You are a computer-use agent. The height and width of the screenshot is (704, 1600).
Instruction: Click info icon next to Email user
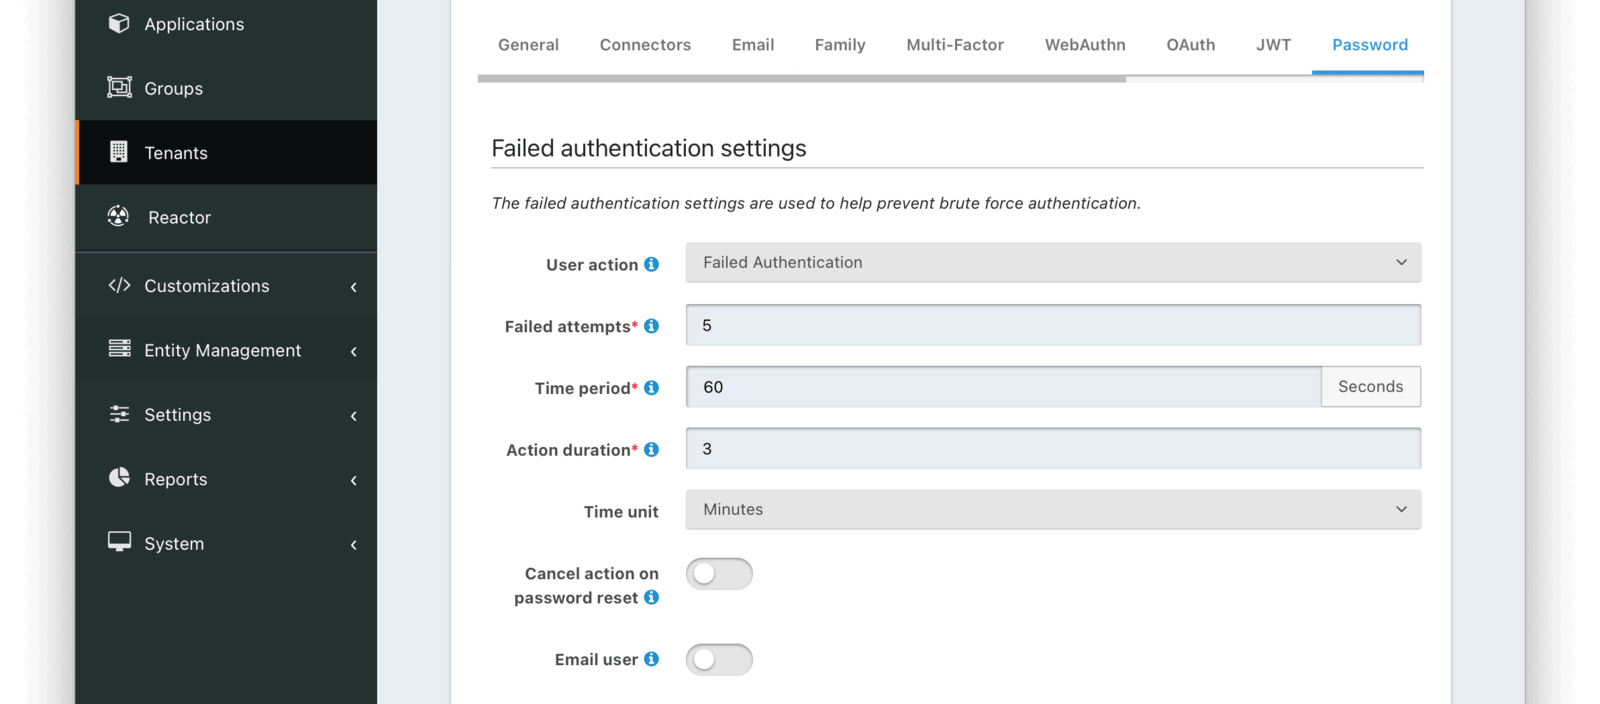pyautogui.click(x=651, y=659)
